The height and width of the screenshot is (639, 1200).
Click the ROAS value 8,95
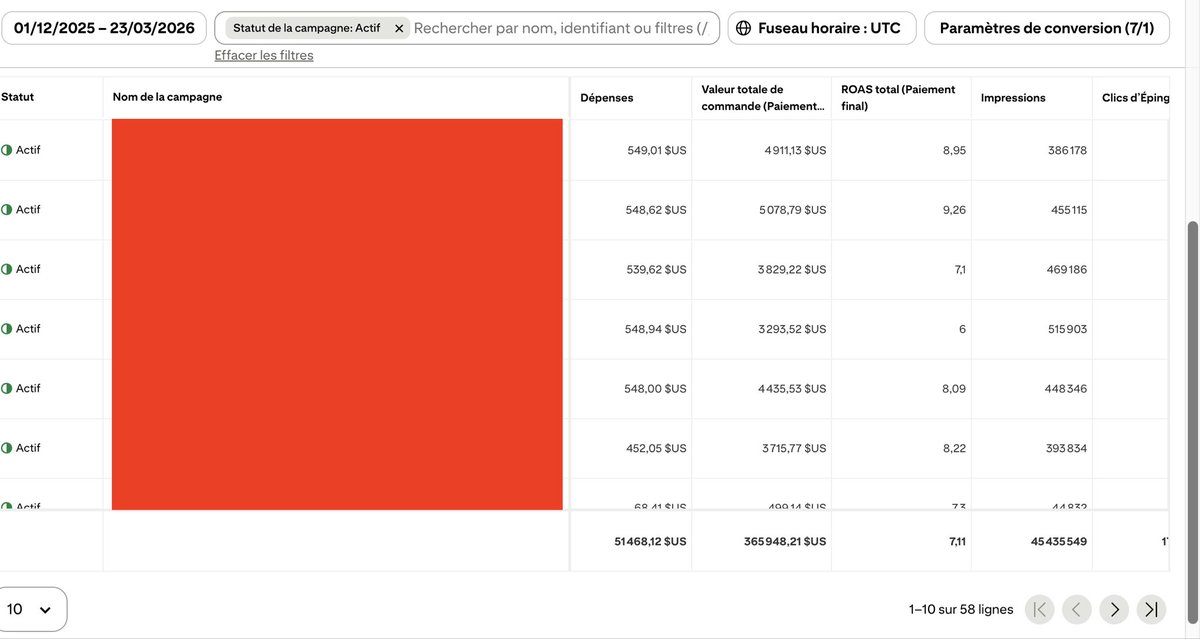click(x=954, y=150)
